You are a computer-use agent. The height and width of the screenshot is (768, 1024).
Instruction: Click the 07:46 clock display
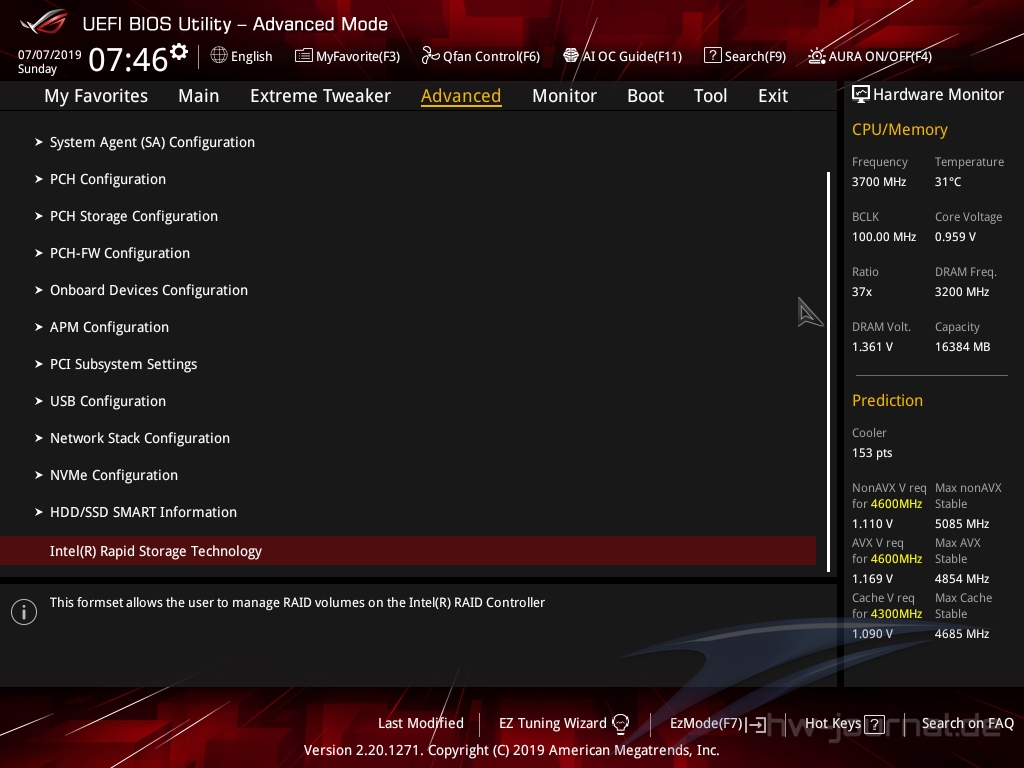pyautogui.click(x=128, y=59)
